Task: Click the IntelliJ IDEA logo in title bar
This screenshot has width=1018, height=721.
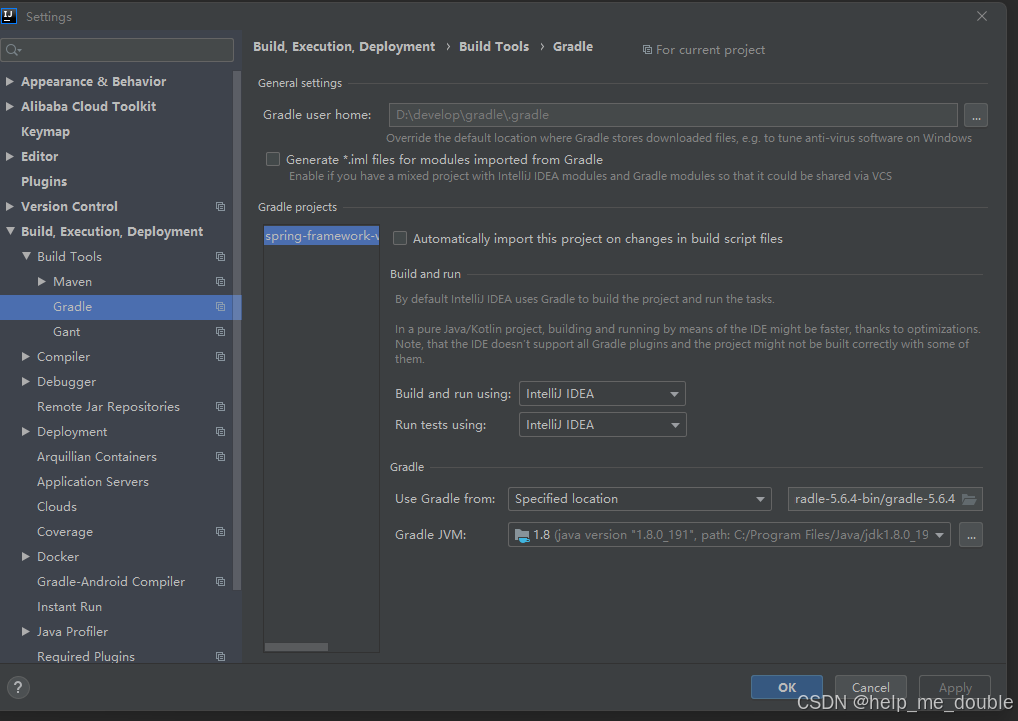Action: pyautogui.click(x=8, y=16)
